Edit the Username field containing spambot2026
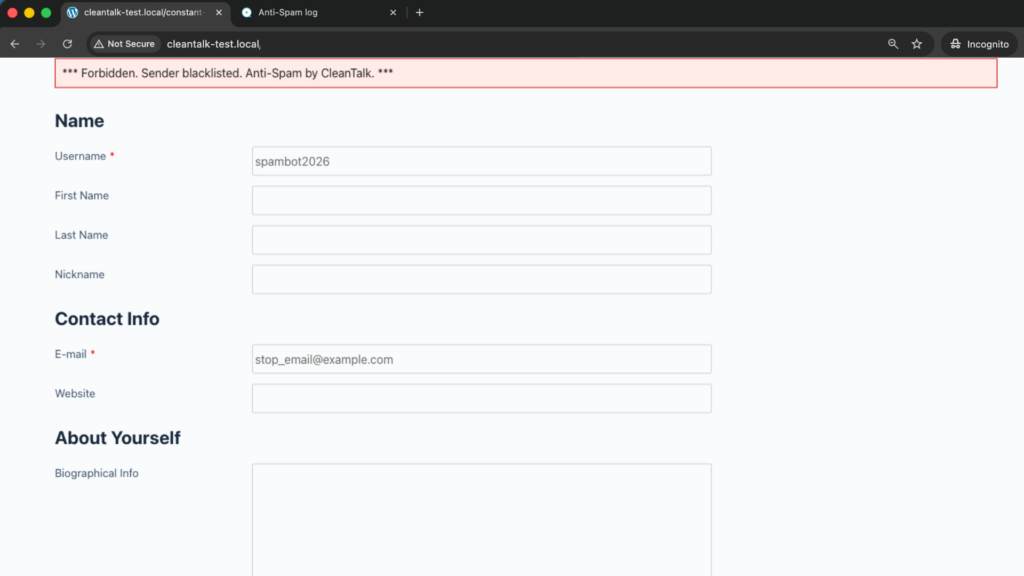1024x576 pixels. click(x=481, y=161)
